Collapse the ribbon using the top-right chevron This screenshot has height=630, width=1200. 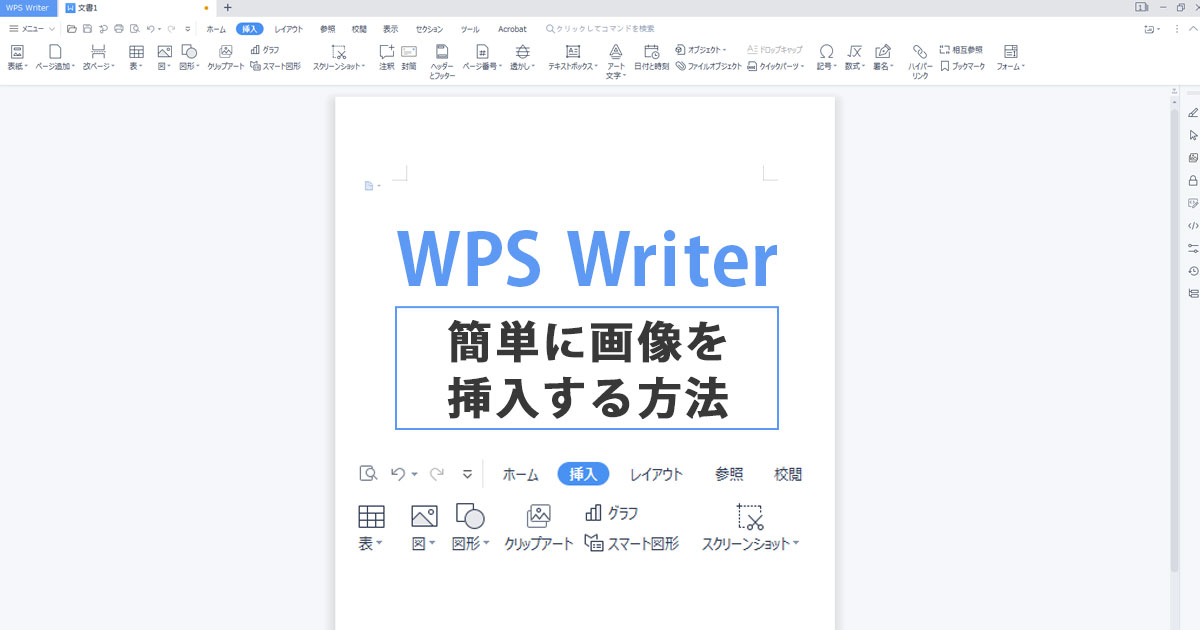(1192, 29)
